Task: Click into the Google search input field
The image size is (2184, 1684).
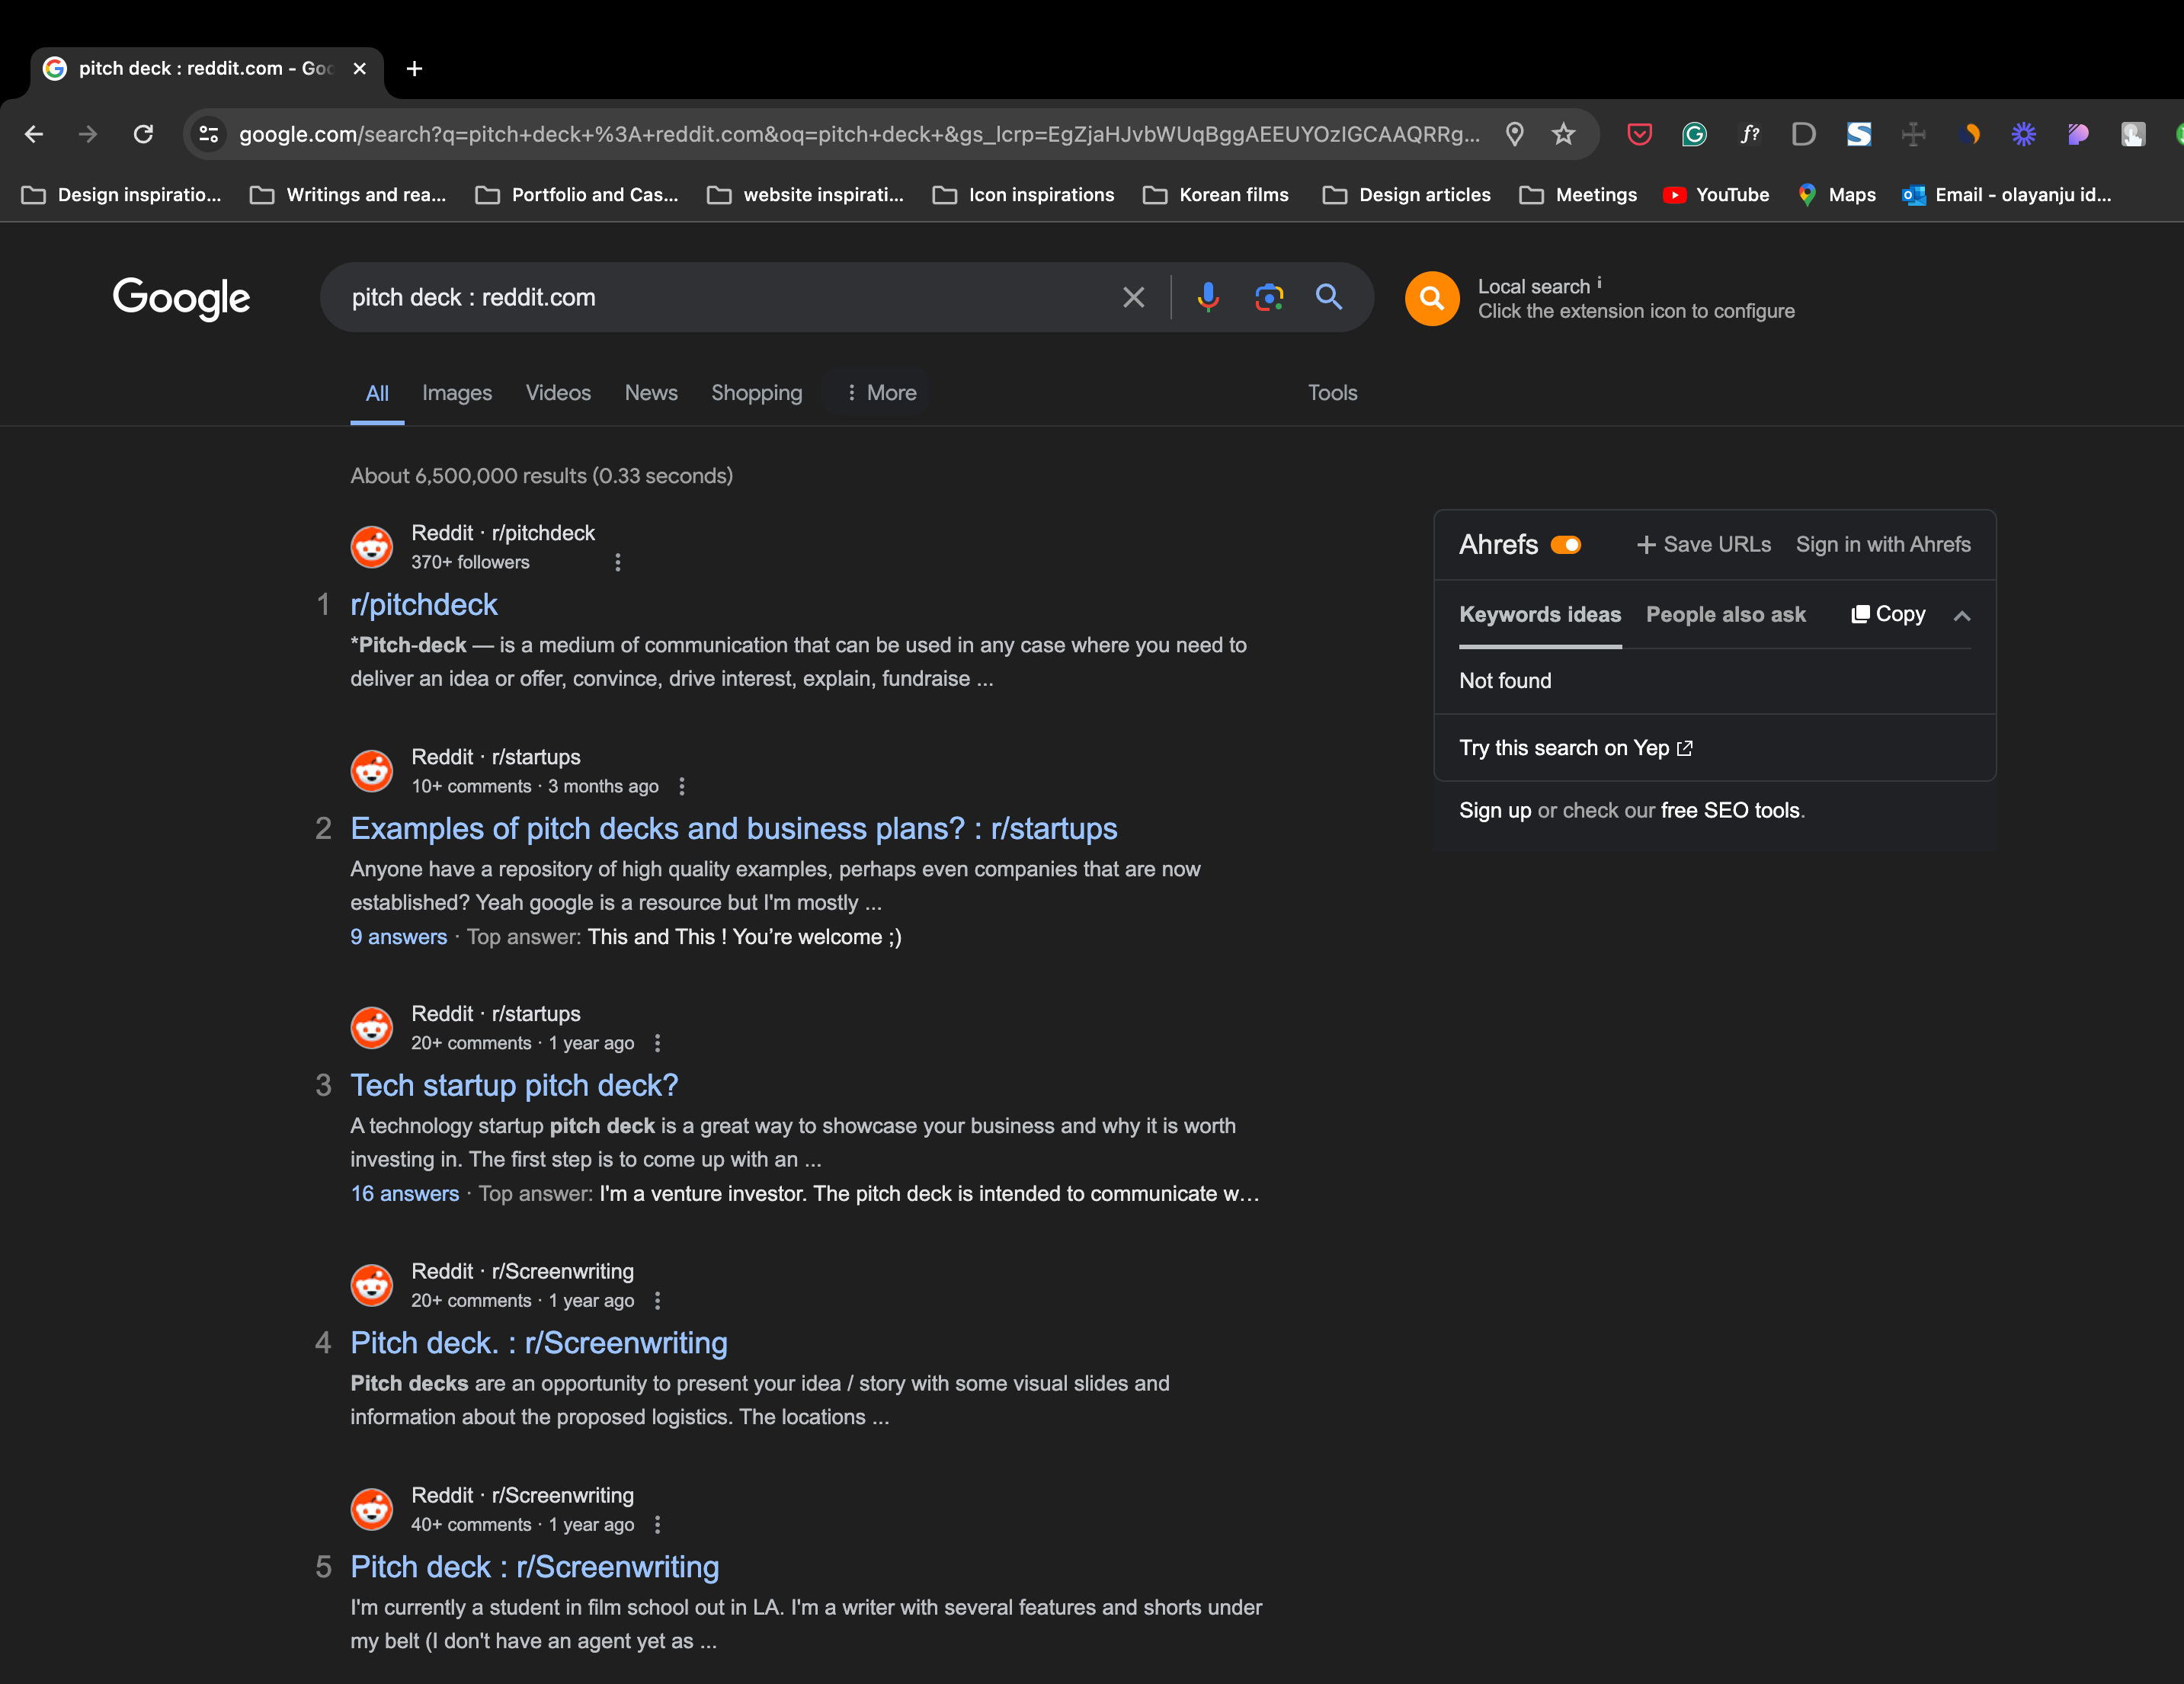Action: click(x=720, y=297)
